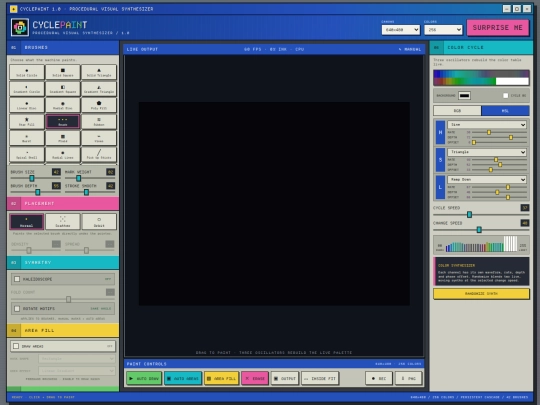The width and height of the screenshot is (540, 405).
Task: Select the Solid Triangle brush
Action: 99,72
